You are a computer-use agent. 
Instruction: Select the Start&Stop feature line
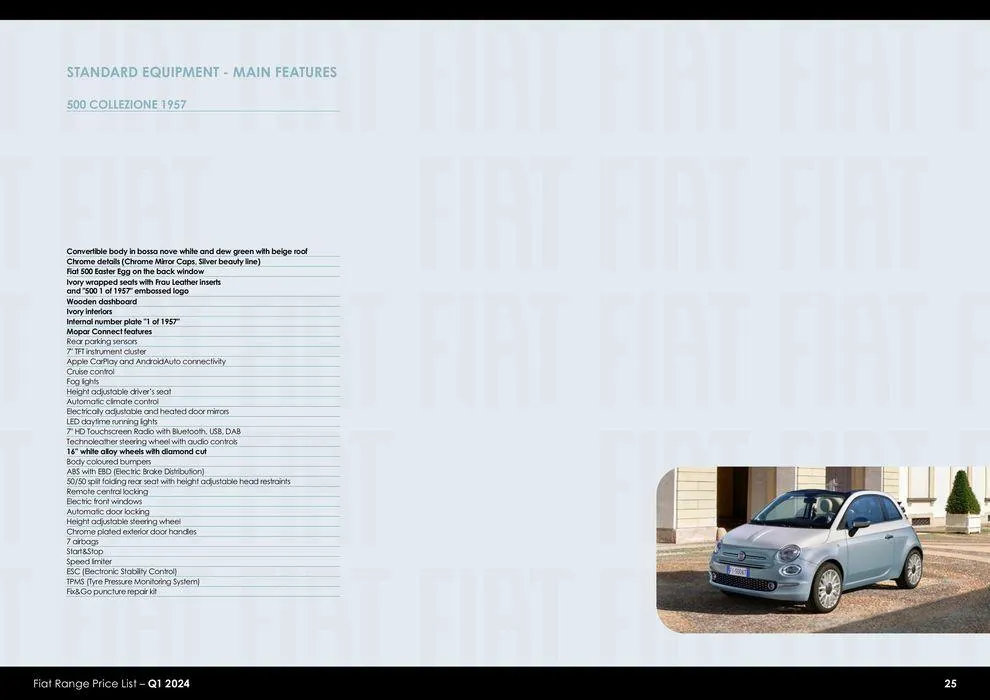[x=86, y=550]
